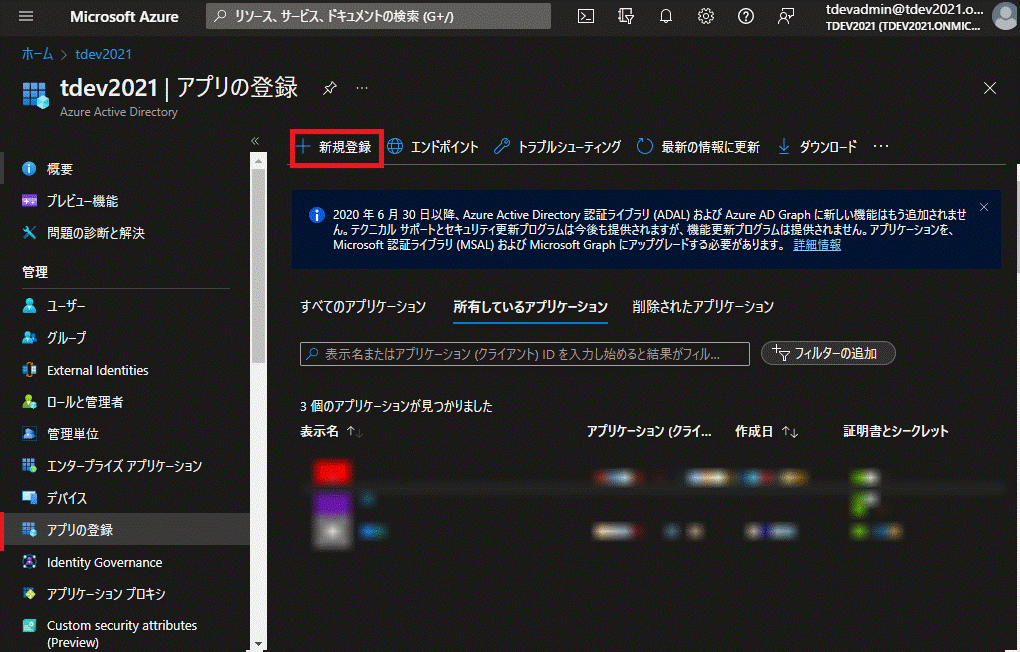The width and height of the screenshot is (1020, 652).
Task: Open the toolbar overflow ellipsis
Action: tap(881, 146)
